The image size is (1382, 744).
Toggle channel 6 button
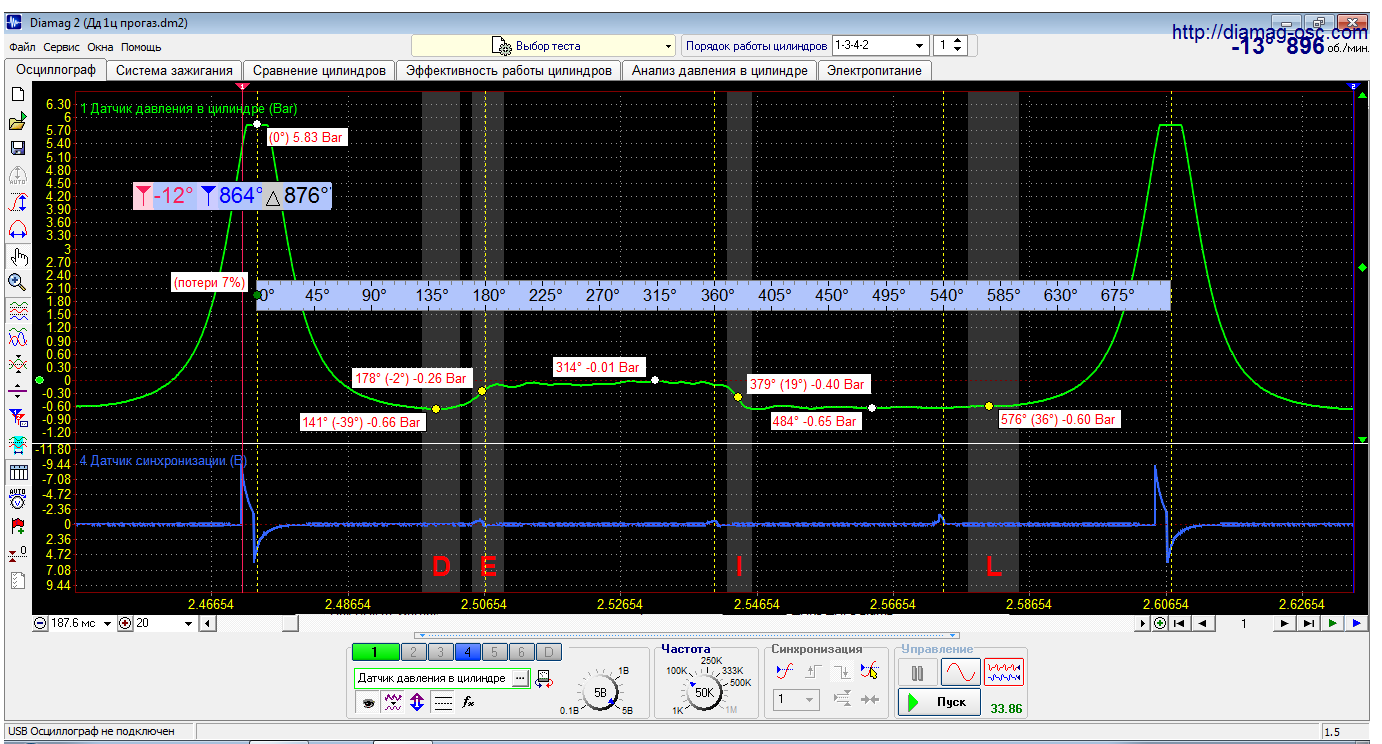point(523,652)
